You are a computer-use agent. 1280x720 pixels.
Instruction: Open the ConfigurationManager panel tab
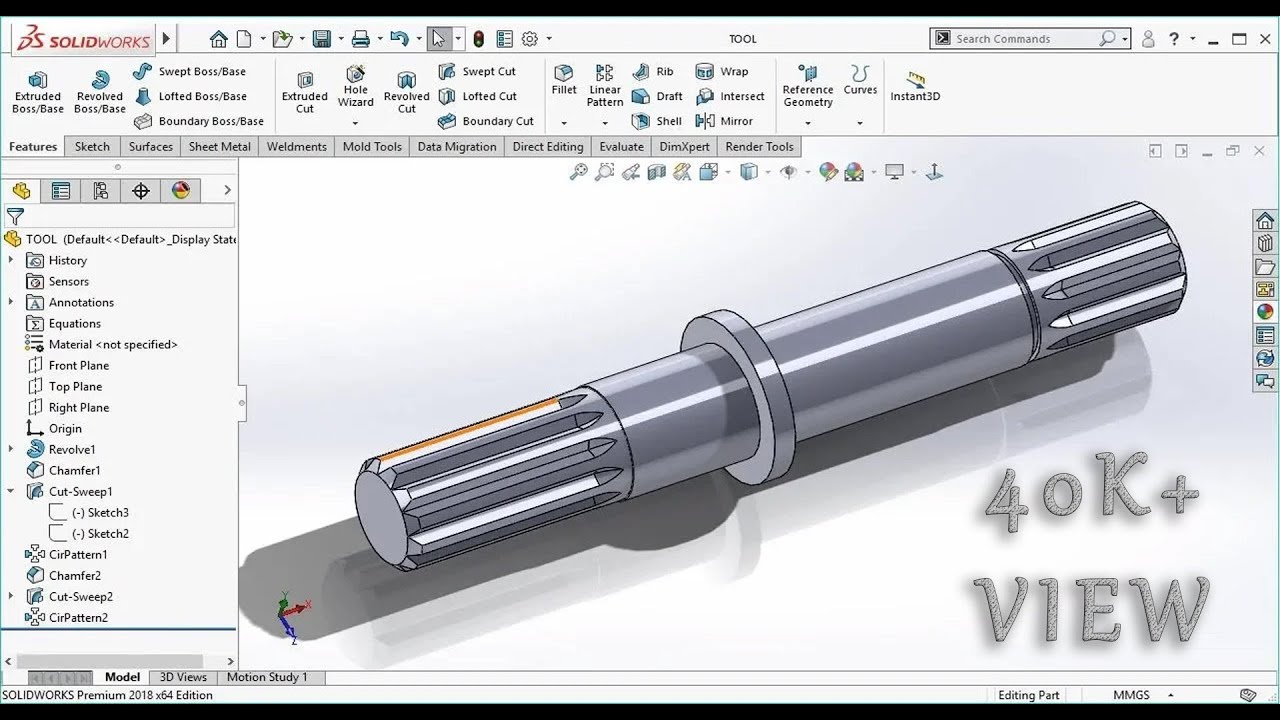click(x=101, y=191)
